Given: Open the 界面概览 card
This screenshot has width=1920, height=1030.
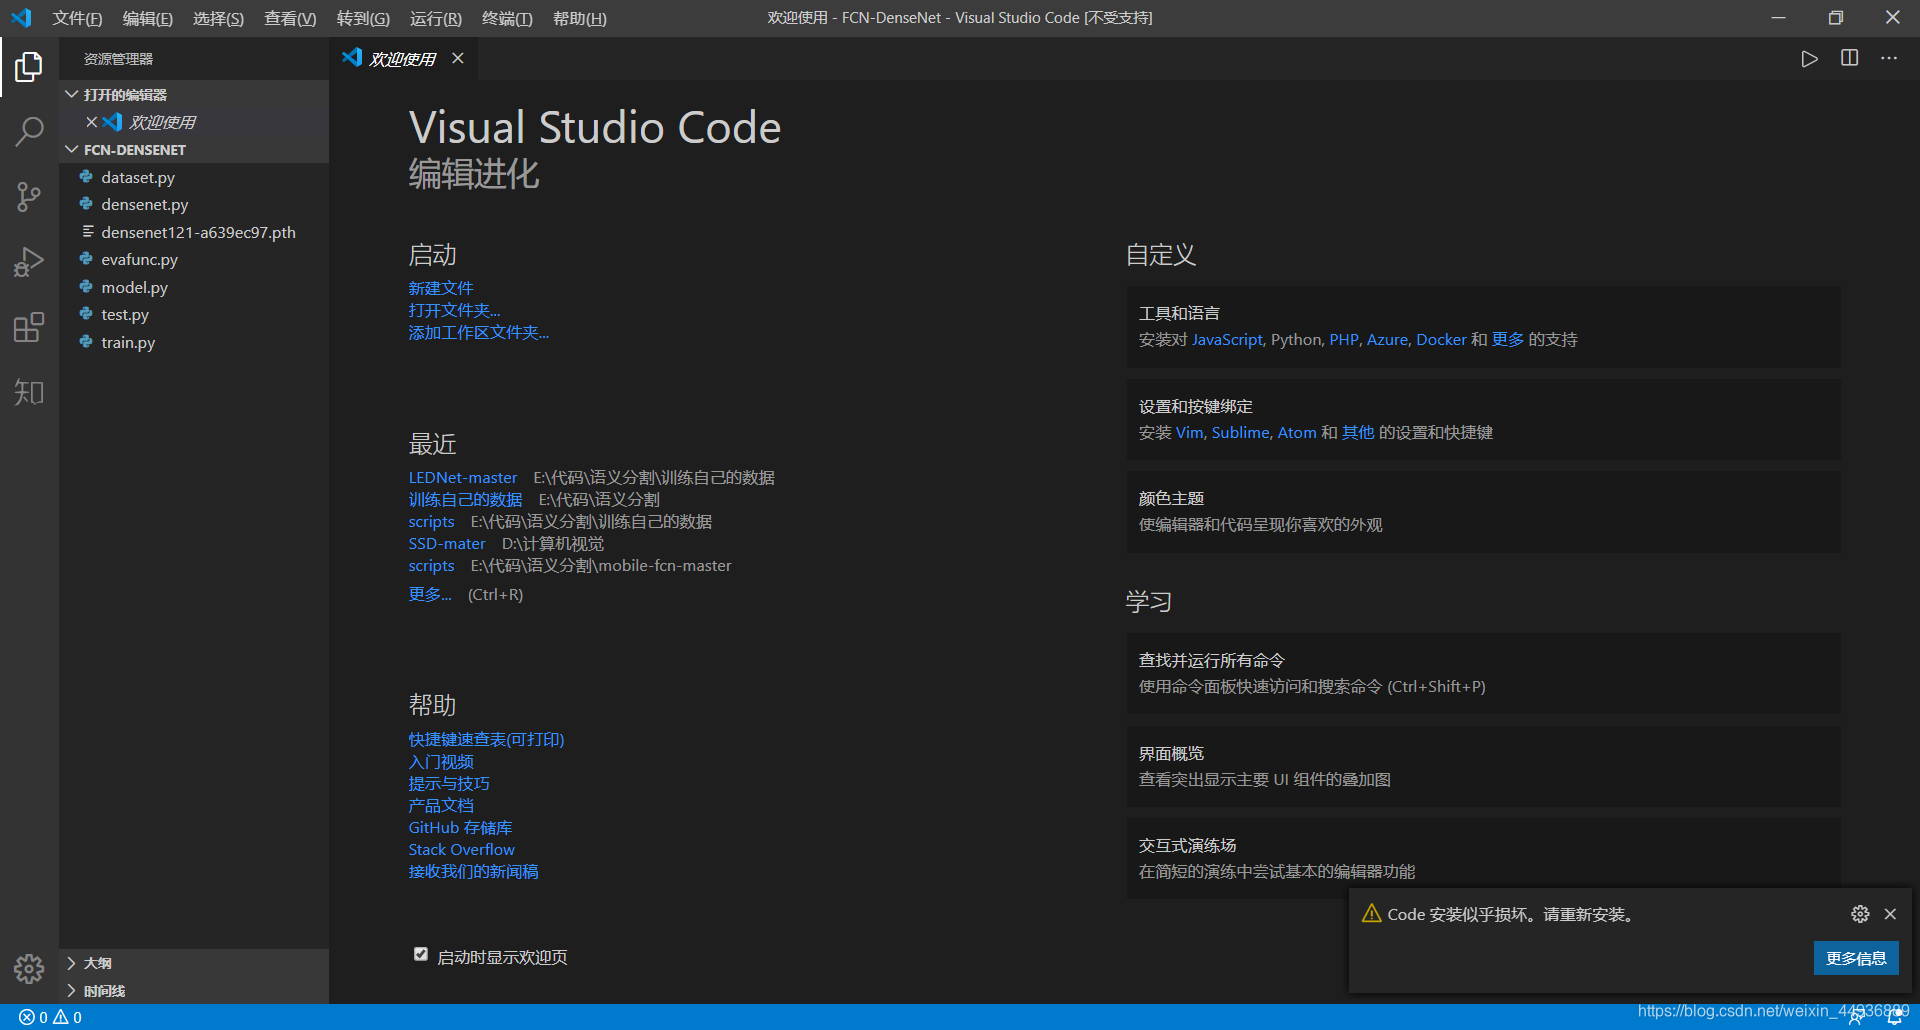Looking at the screenshot, I should 1483,767.
